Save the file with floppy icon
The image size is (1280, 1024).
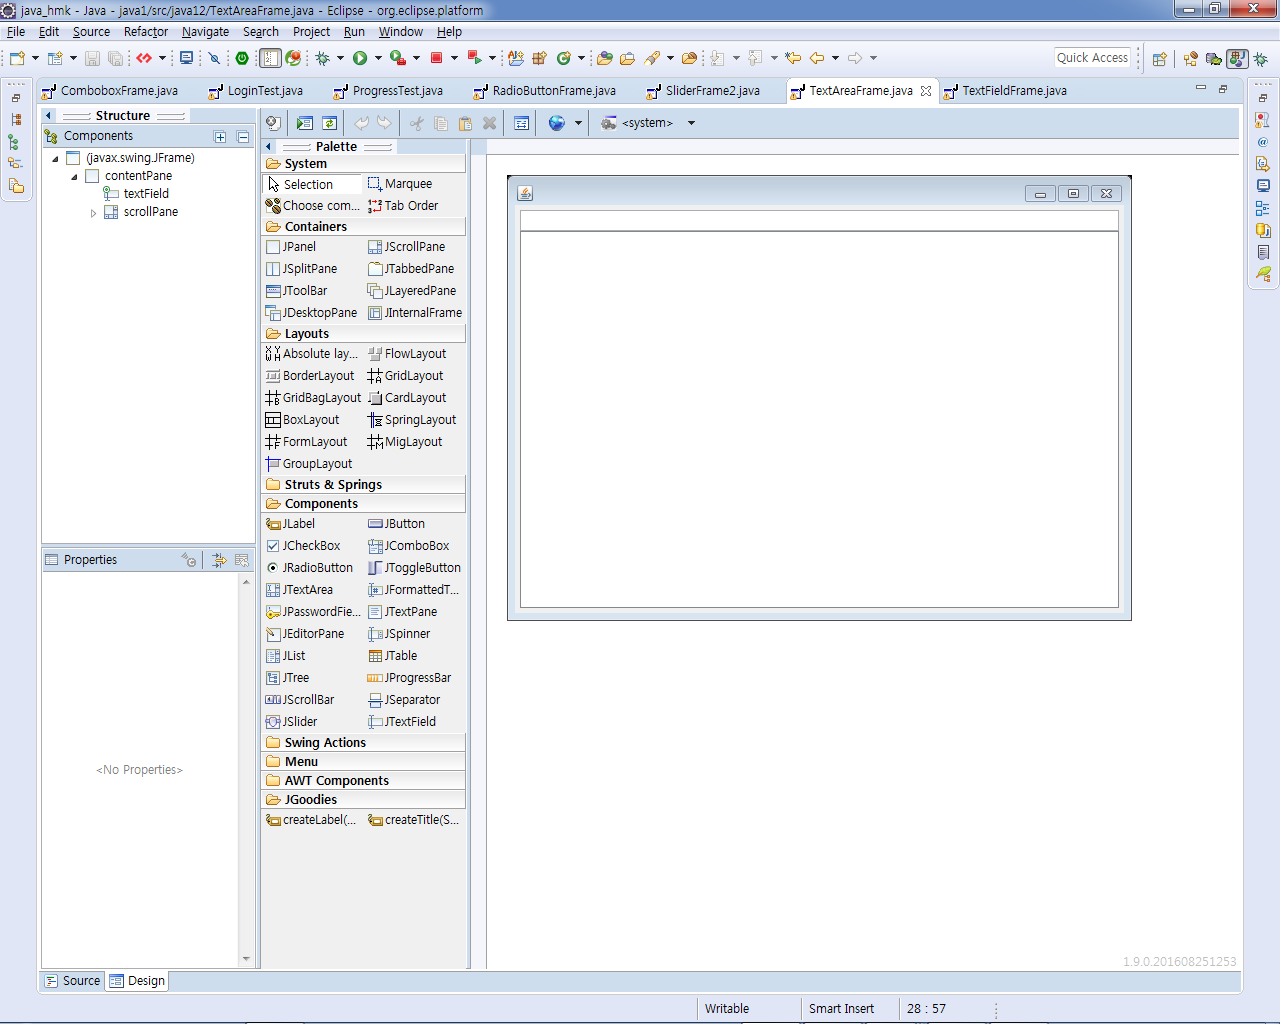pyautogui.click(x=92, y=58)
